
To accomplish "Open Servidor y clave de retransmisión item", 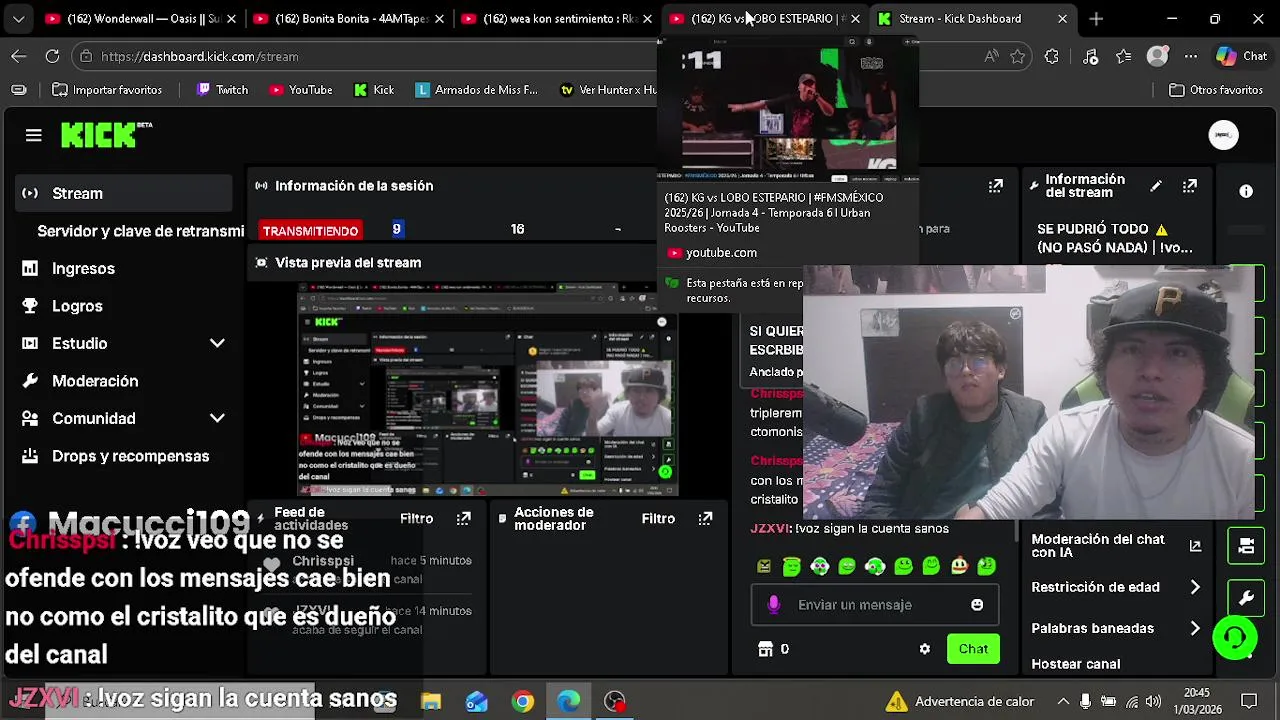I will pyautogui.click(x=140, y=231).
